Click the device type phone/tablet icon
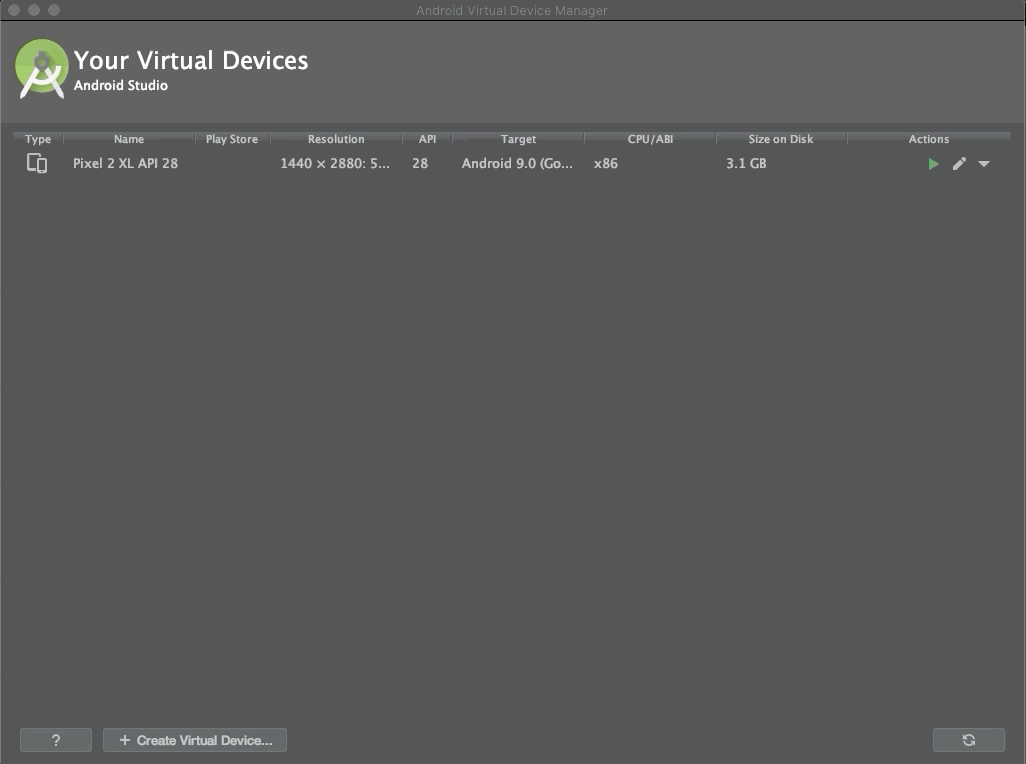 pyautogui.click(x=37, y=163)
